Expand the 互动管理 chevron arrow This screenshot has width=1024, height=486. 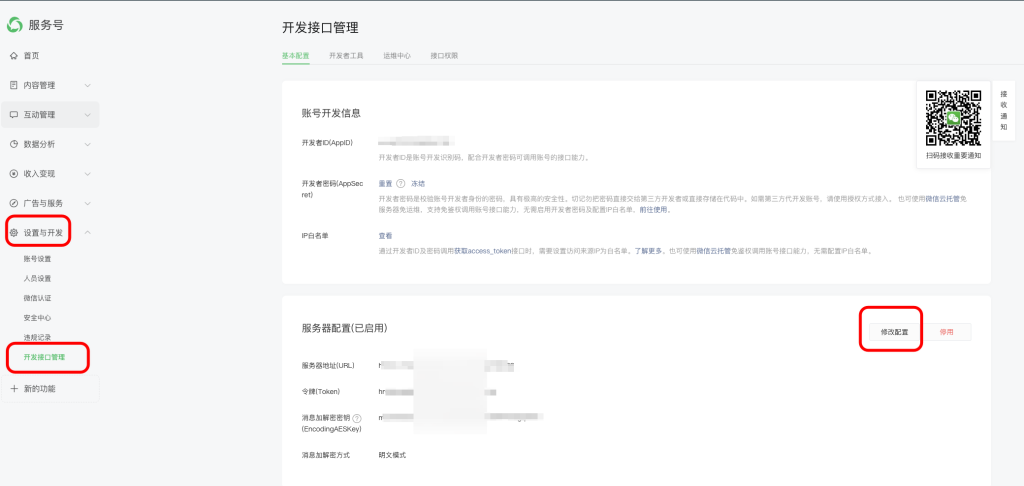pos(88,115)
